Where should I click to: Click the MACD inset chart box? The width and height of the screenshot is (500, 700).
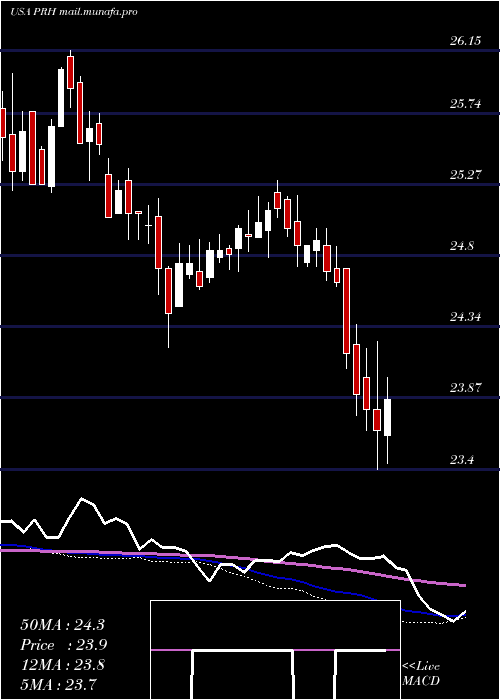pyautogui.click(x=275, y=650)
